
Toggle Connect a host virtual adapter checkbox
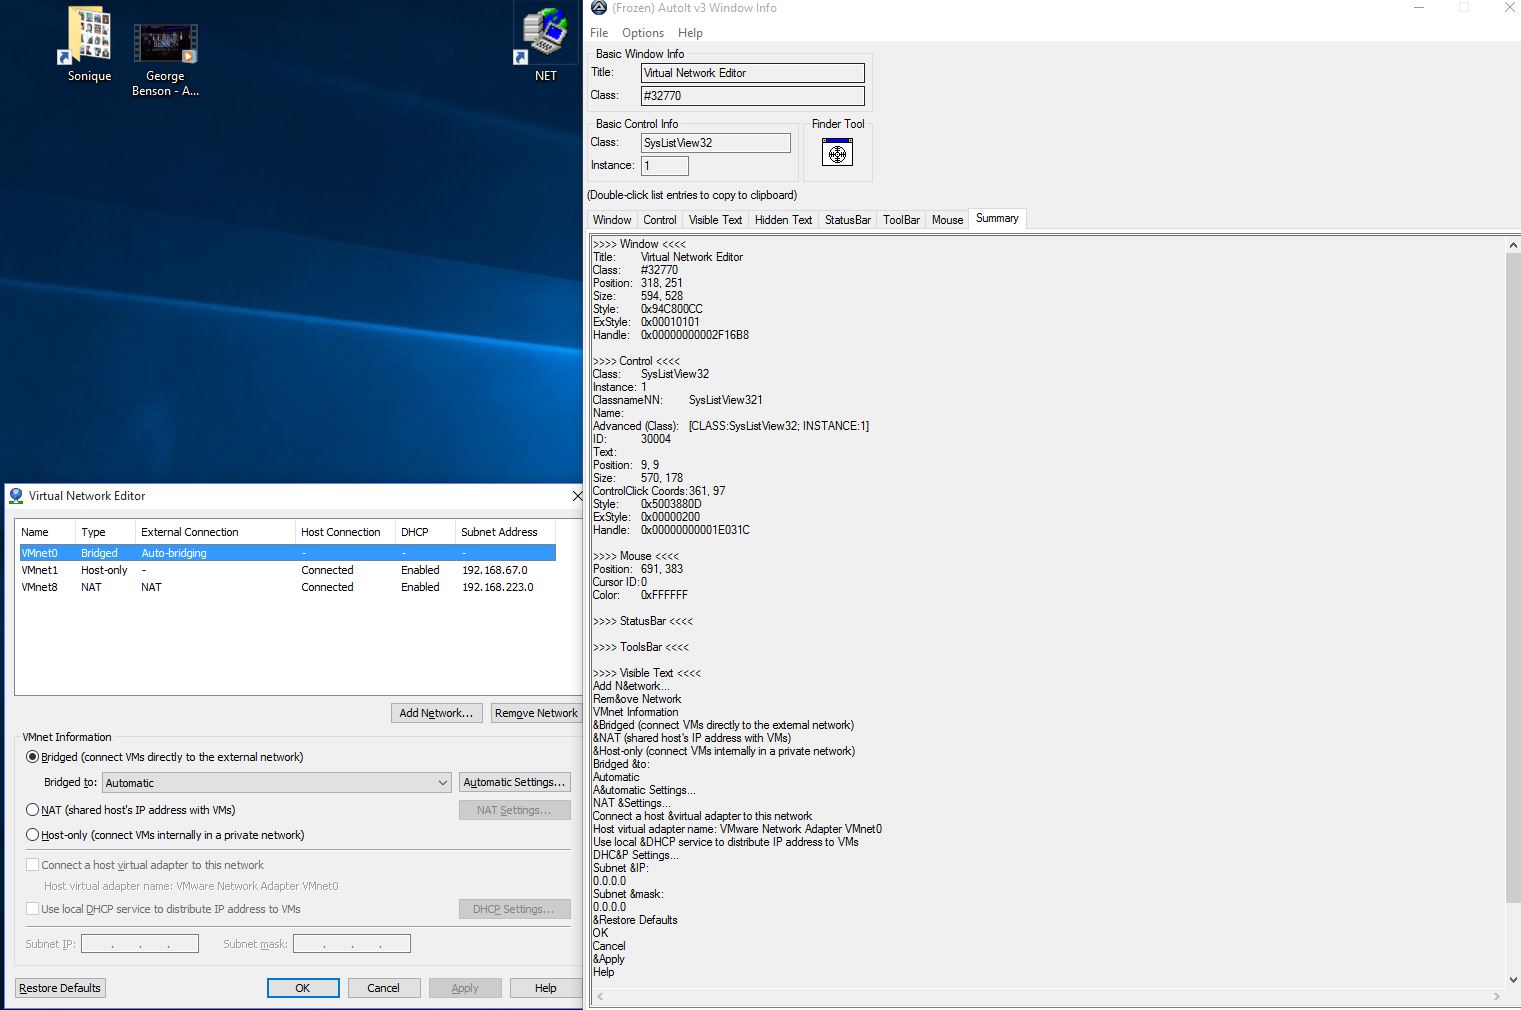coord(32,865)
